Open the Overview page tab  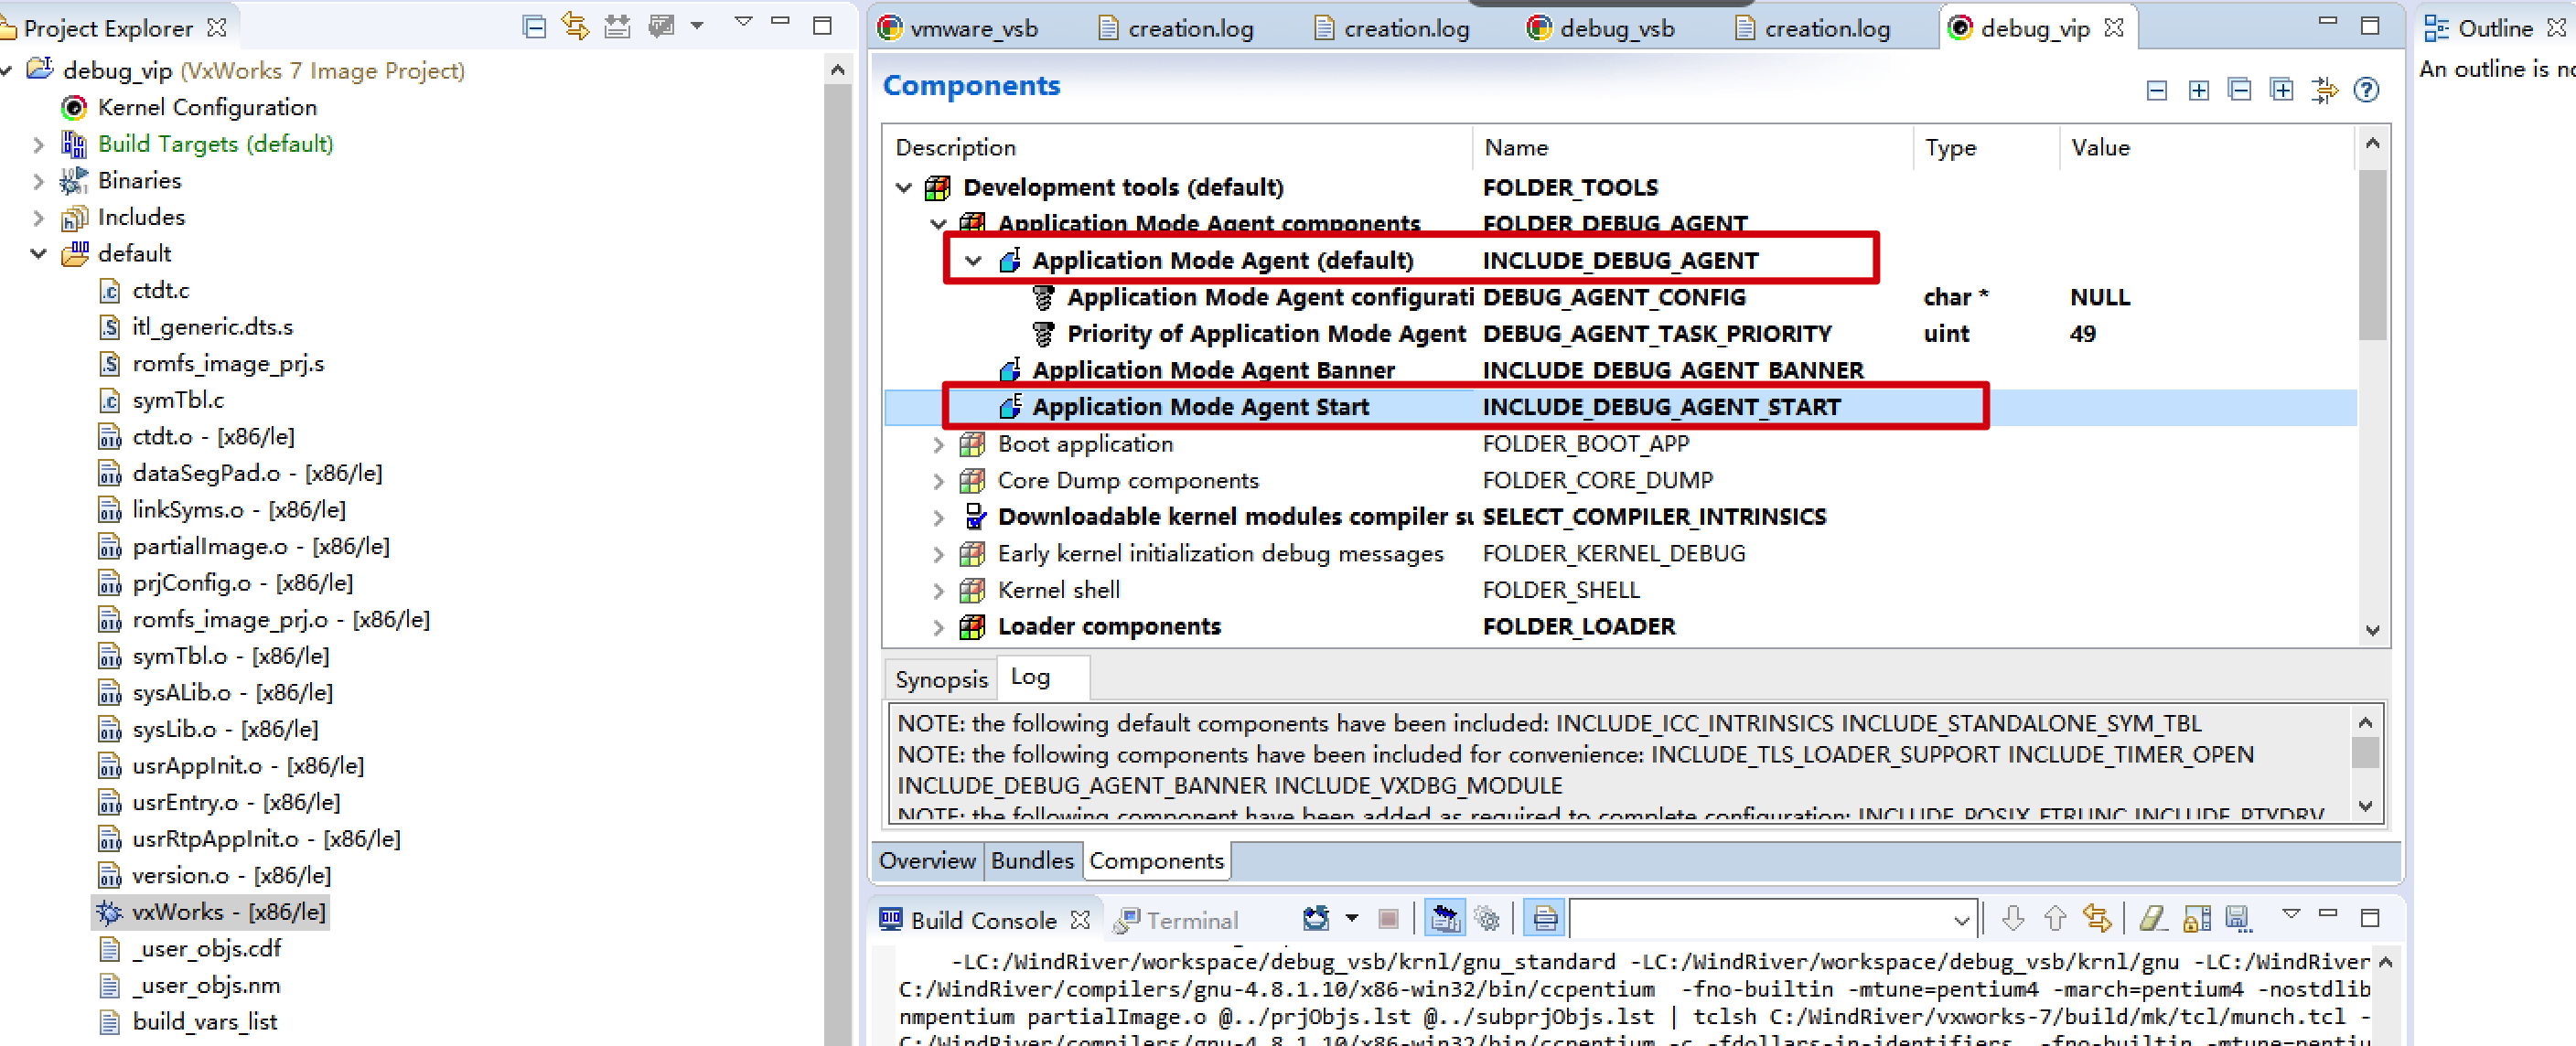(927, 861)
